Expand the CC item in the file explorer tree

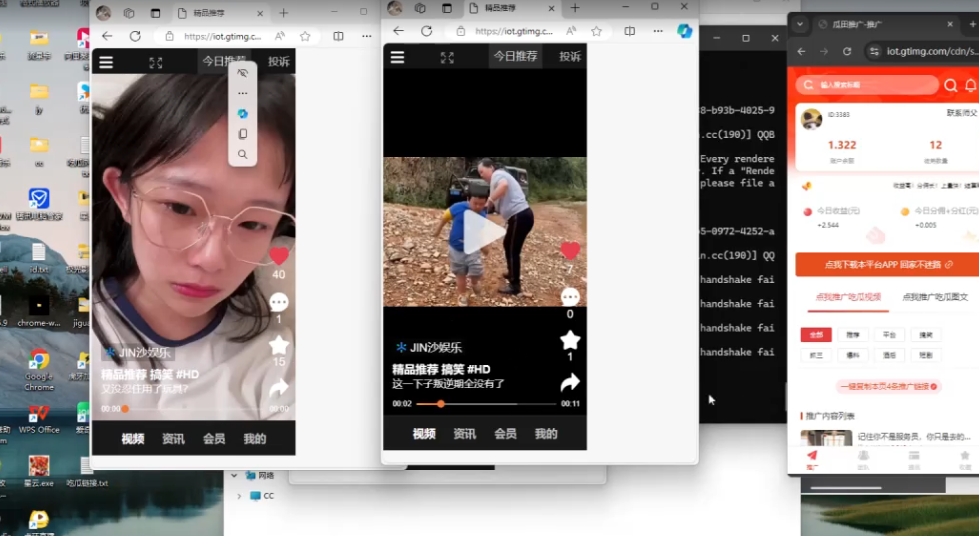239,496
